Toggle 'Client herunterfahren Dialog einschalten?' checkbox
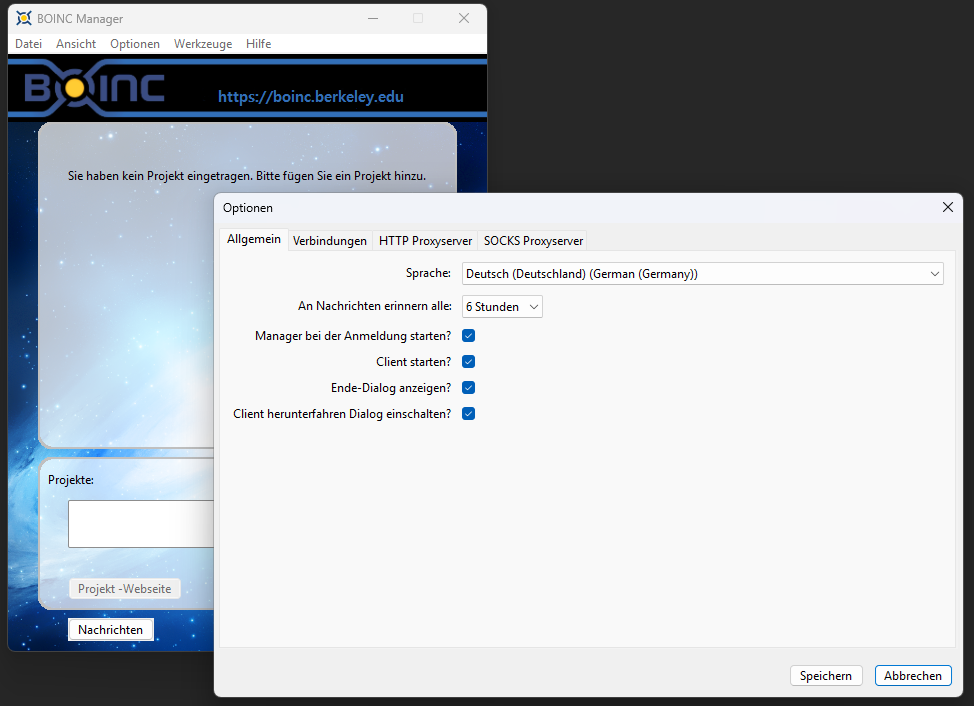The width and height of the screenshot is (974, 706). [x=468, y=414]
